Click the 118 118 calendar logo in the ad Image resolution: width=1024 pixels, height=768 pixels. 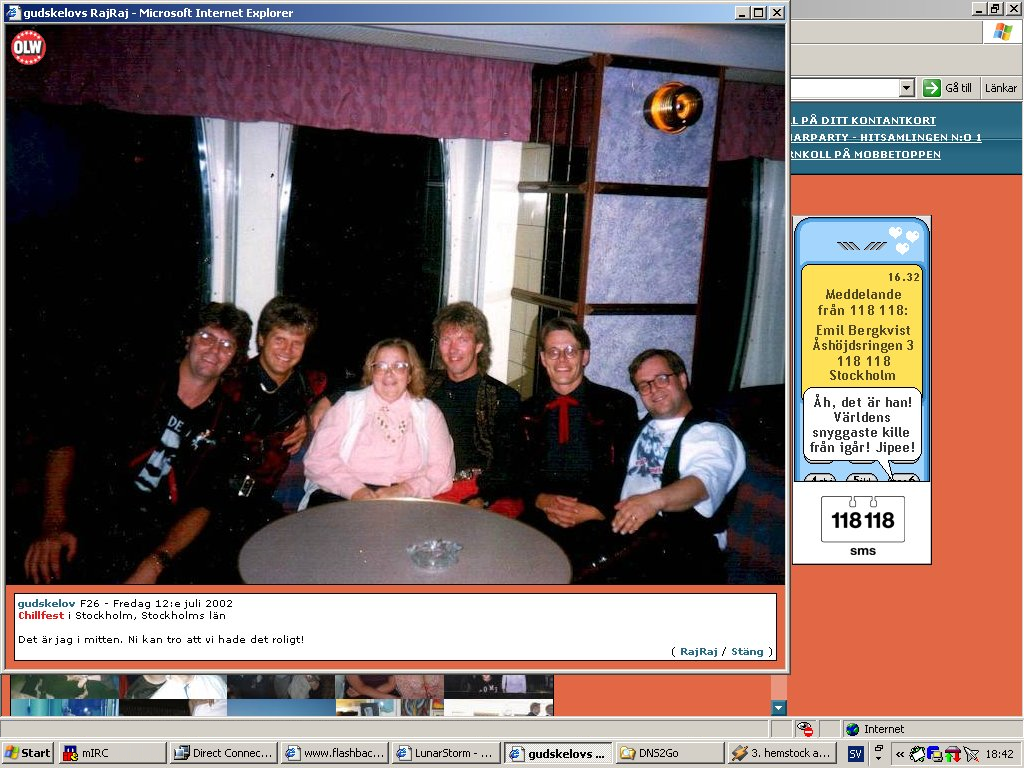863,519
